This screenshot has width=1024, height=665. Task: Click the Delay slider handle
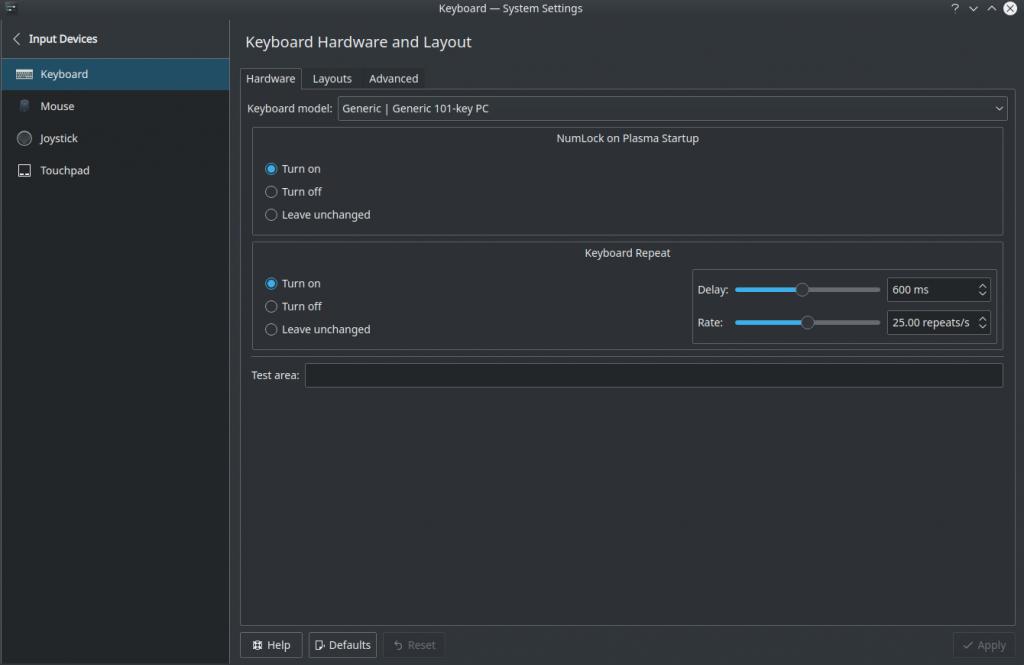tap(802, 290)
